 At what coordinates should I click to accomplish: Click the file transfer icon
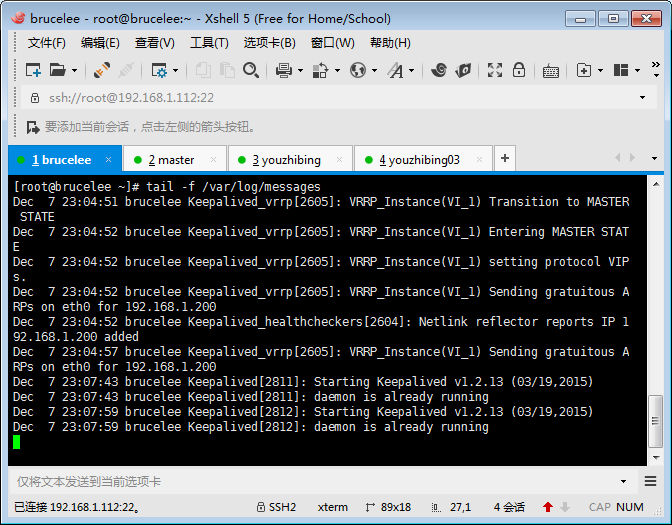[320, 70]
